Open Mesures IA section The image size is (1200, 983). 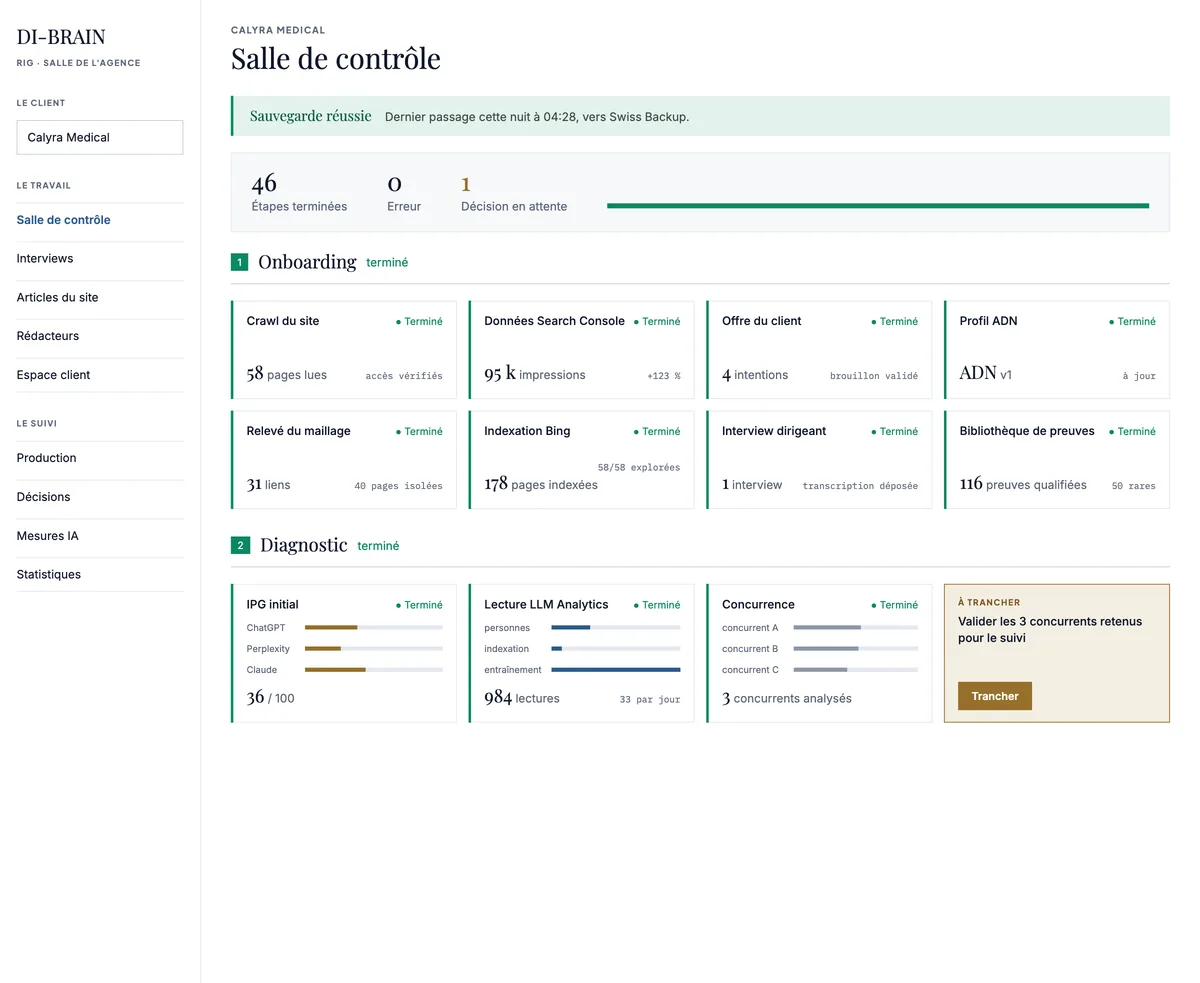(x=100, y=536)
